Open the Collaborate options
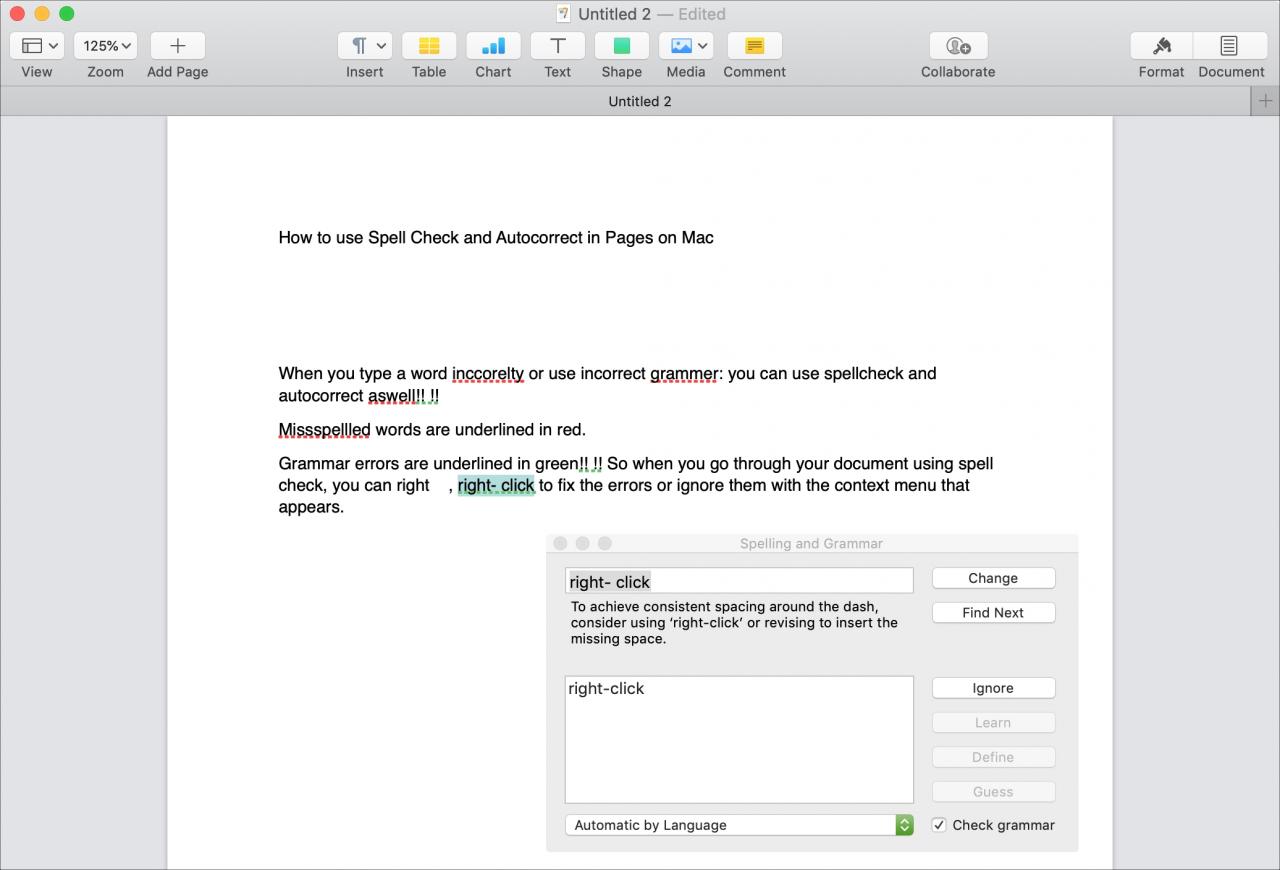 [x=958, y=46]
